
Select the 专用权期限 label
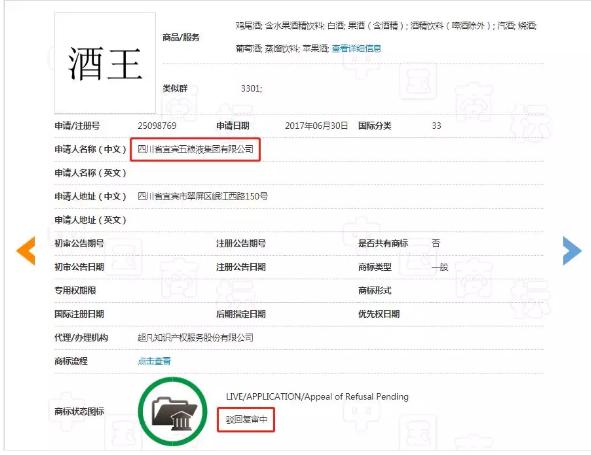(75, 290)
